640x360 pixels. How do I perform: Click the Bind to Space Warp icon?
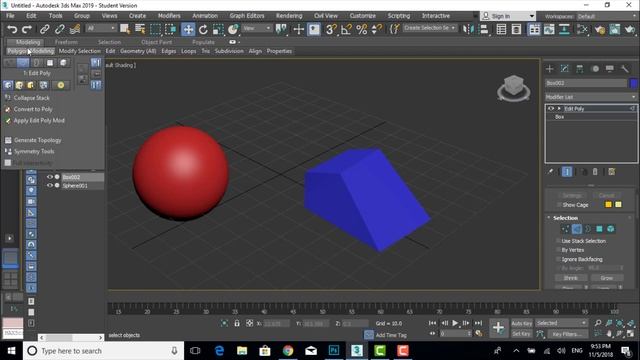pyautogui.click(x=75, y=29)
